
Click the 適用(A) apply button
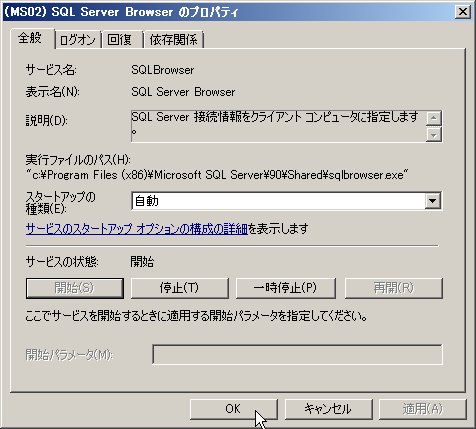click(423, 409)
